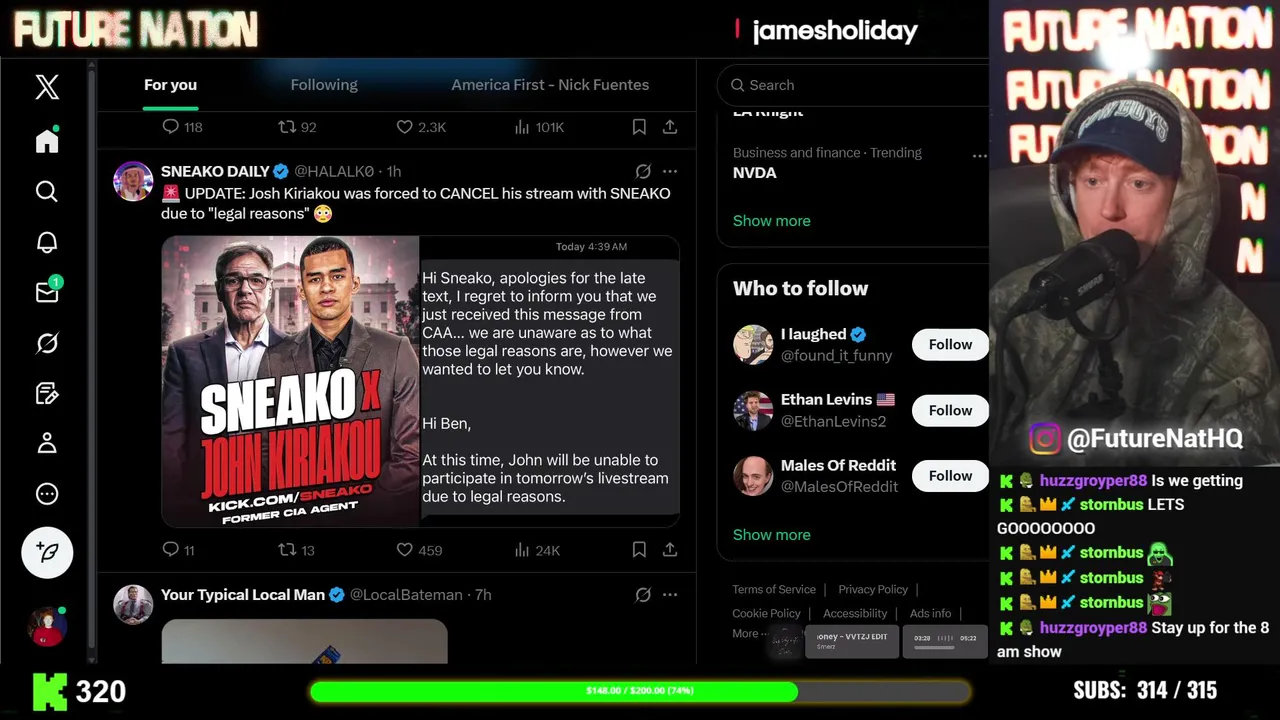Open account avatar at sidebar bottom
Image resolution: width=1280 pixels, height=720 pixels.
pos(47,627)
